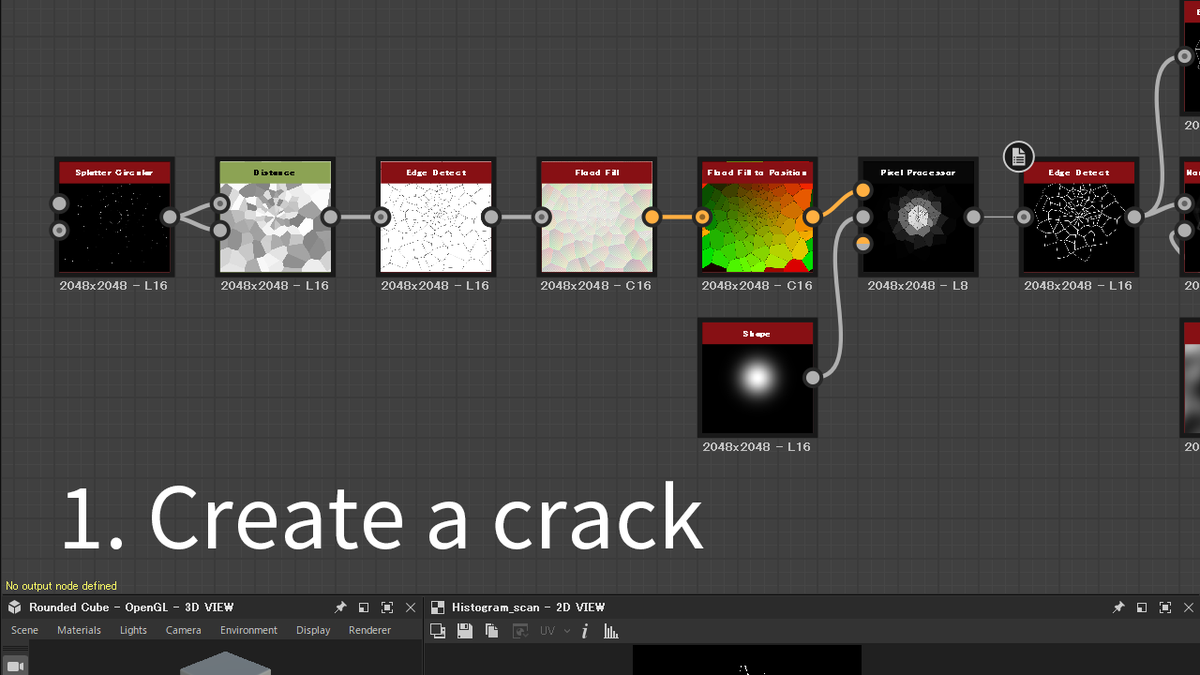Maximize the 2D VIEW panel
1200x675 pixels.
pos(1165,607)
